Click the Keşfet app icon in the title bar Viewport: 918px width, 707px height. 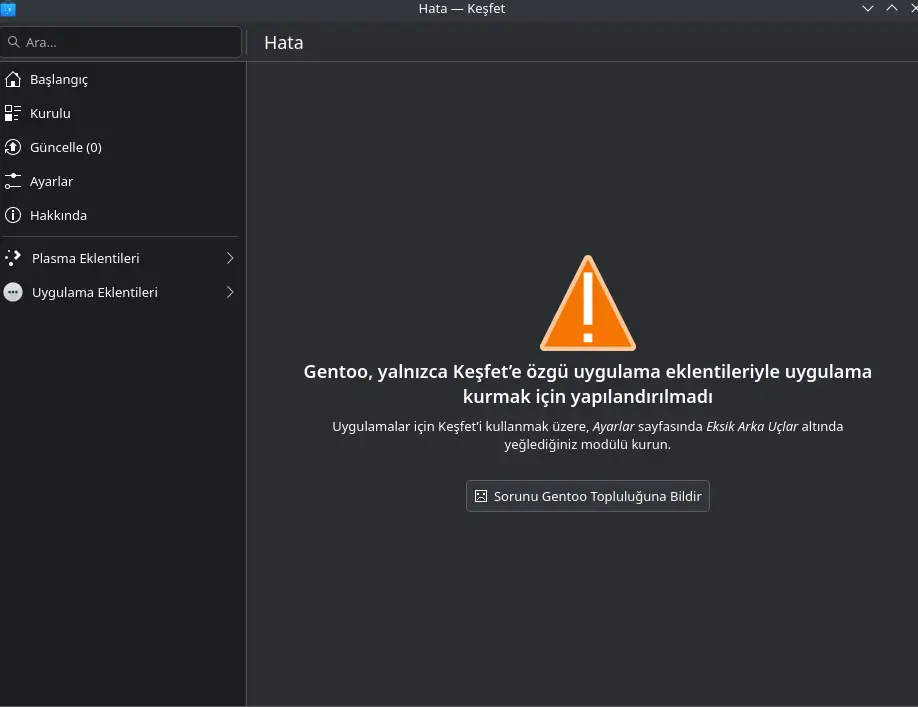(8, 8)
